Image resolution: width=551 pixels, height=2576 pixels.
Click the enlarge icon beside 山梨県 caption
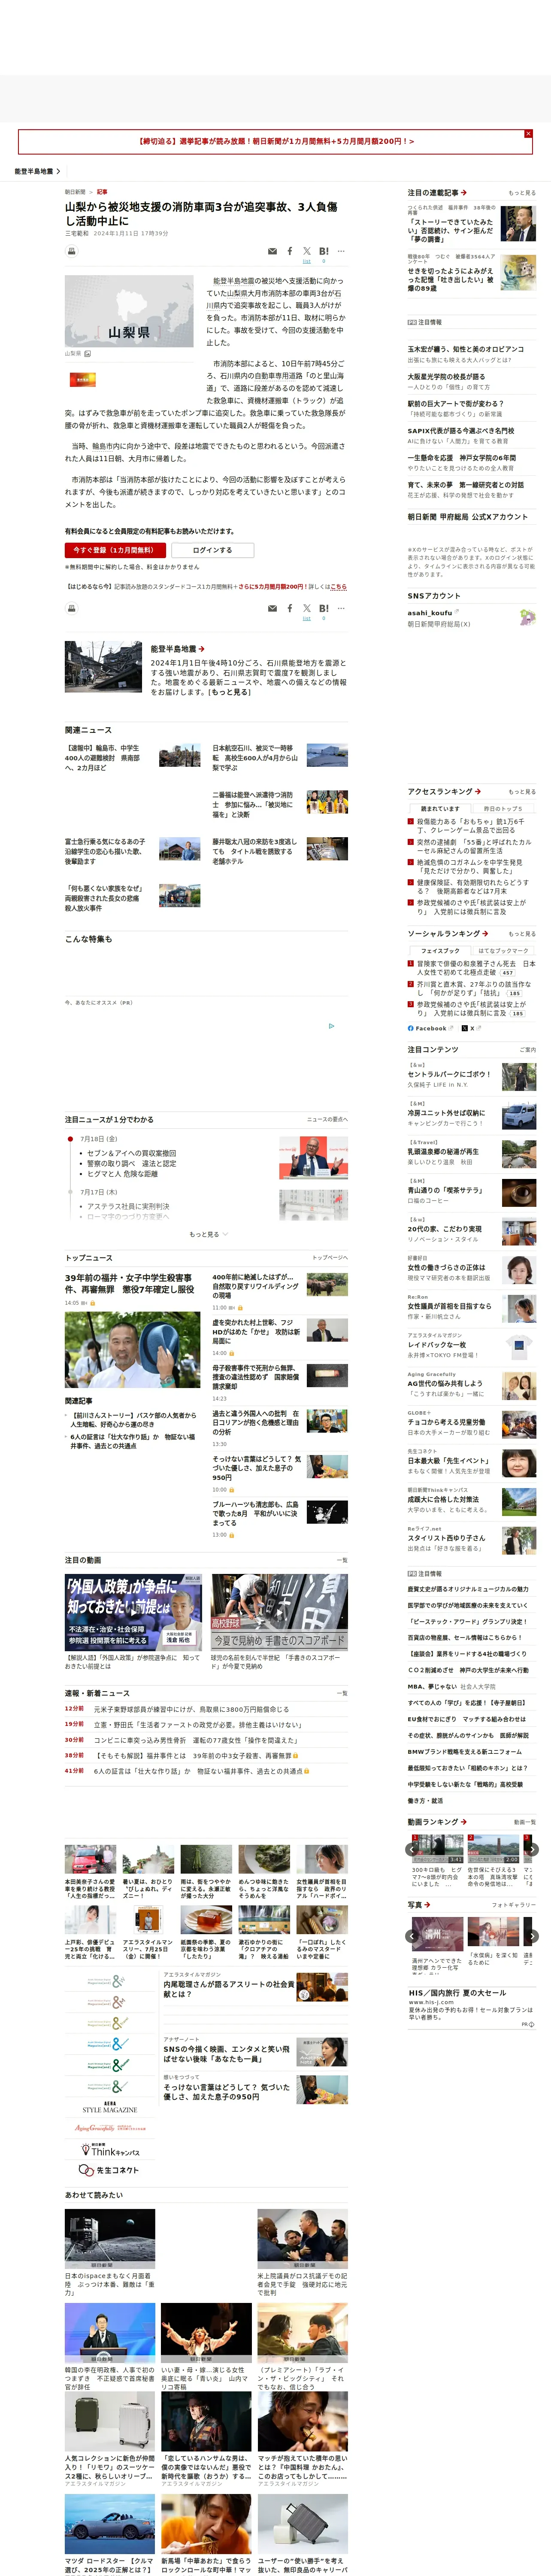(x=88, y=353)
